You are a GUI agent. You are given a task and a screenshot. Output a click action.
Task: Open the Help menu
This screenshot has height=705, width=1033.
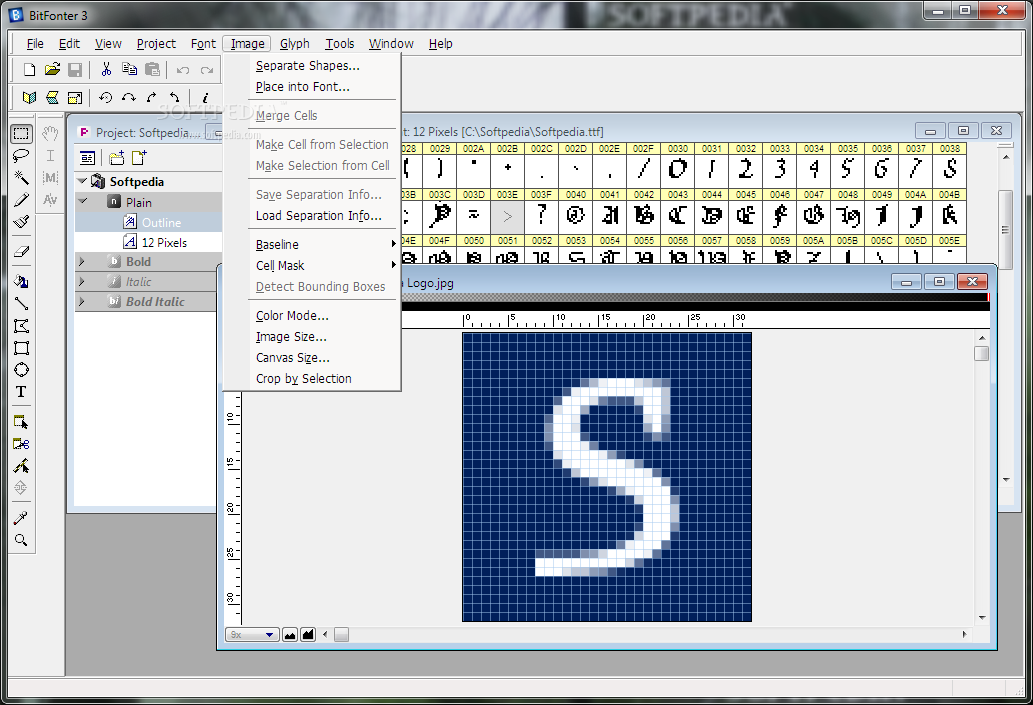pos(441,43)
